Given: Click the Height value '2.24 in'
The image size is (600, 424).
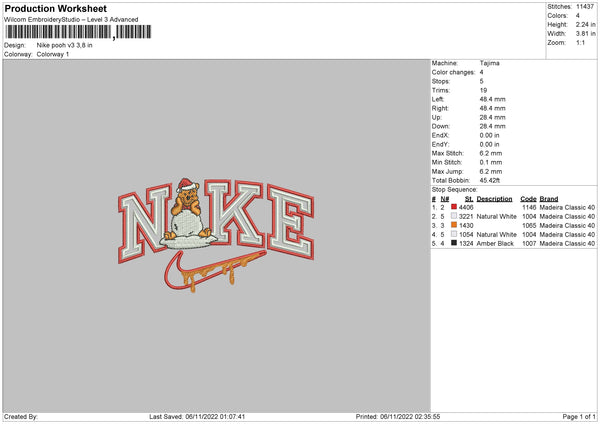Looking at the screenshot, I should 585,24.
